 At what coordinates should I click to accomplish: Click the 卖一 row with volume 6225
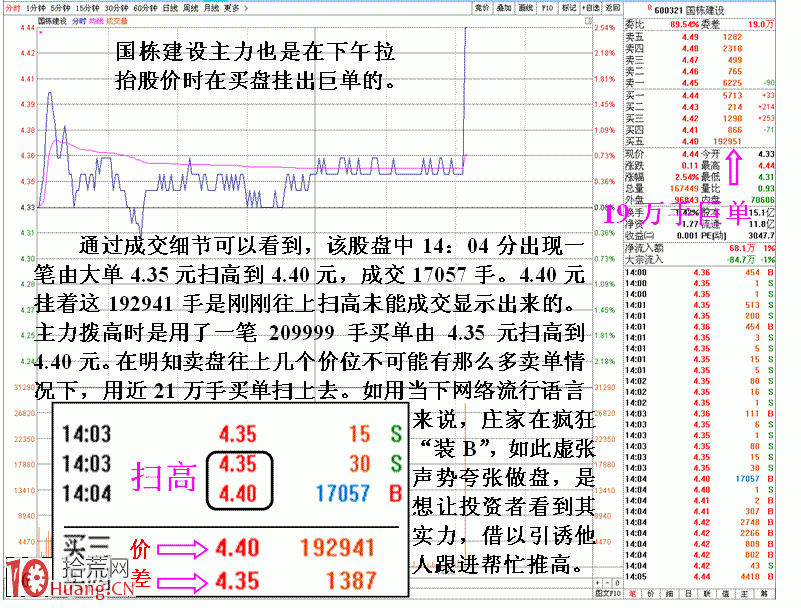(700, 83)
